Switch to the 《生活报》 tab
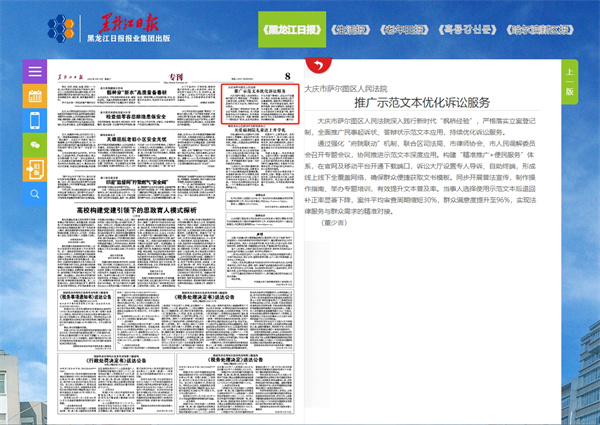This screenshot has height=425, width=600. pyautogui.click(x=351, y=30)
